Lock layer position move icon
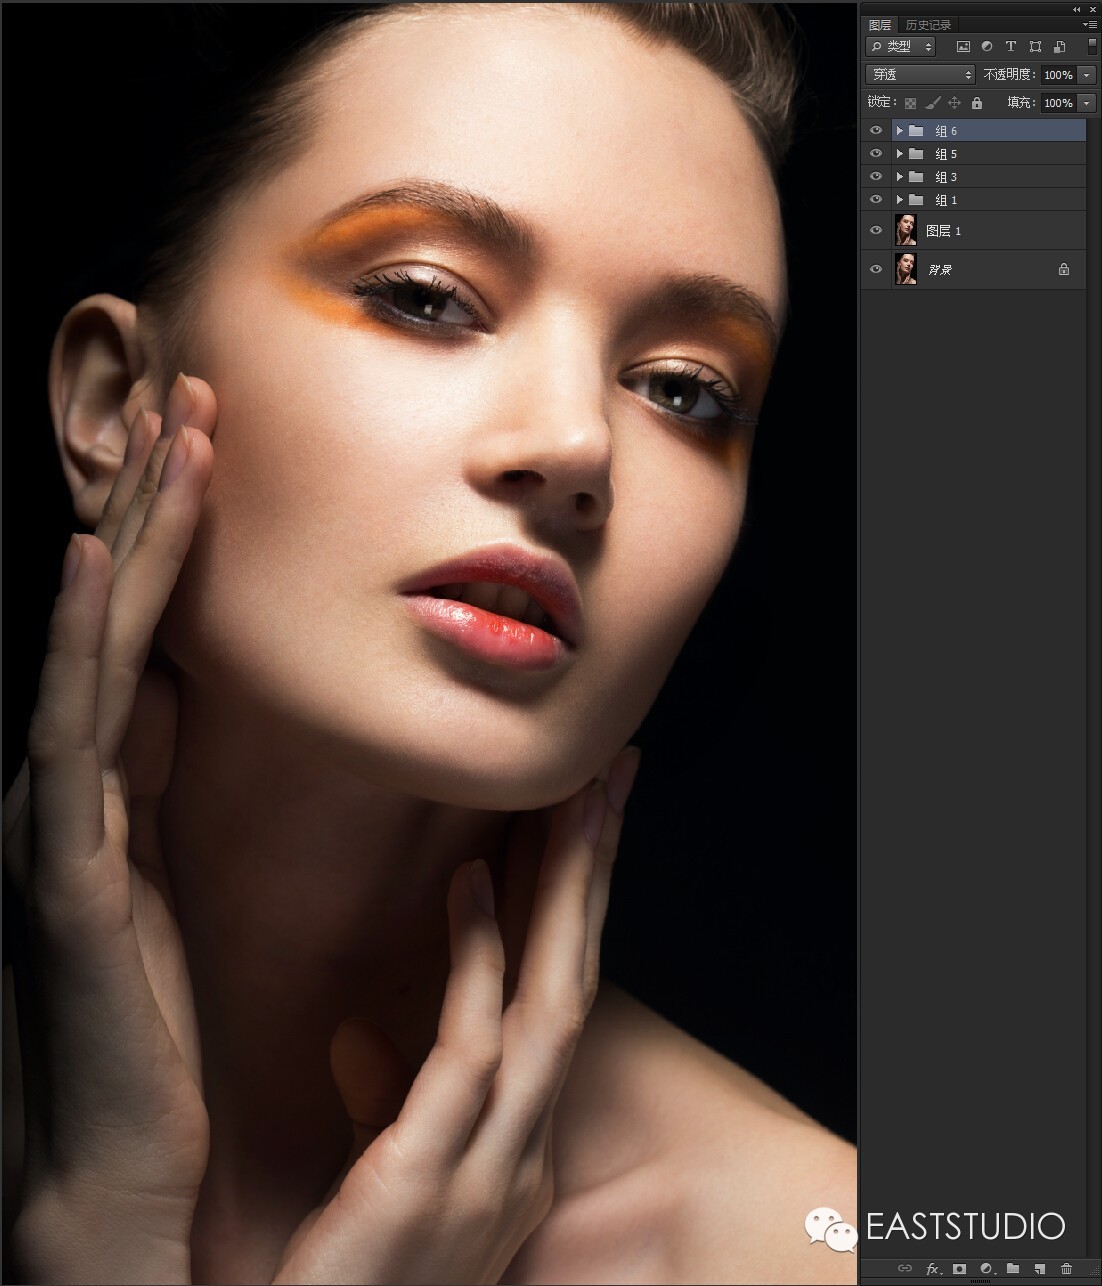Viewport: 1102px width, 1286px height. (x=954, y=103)
